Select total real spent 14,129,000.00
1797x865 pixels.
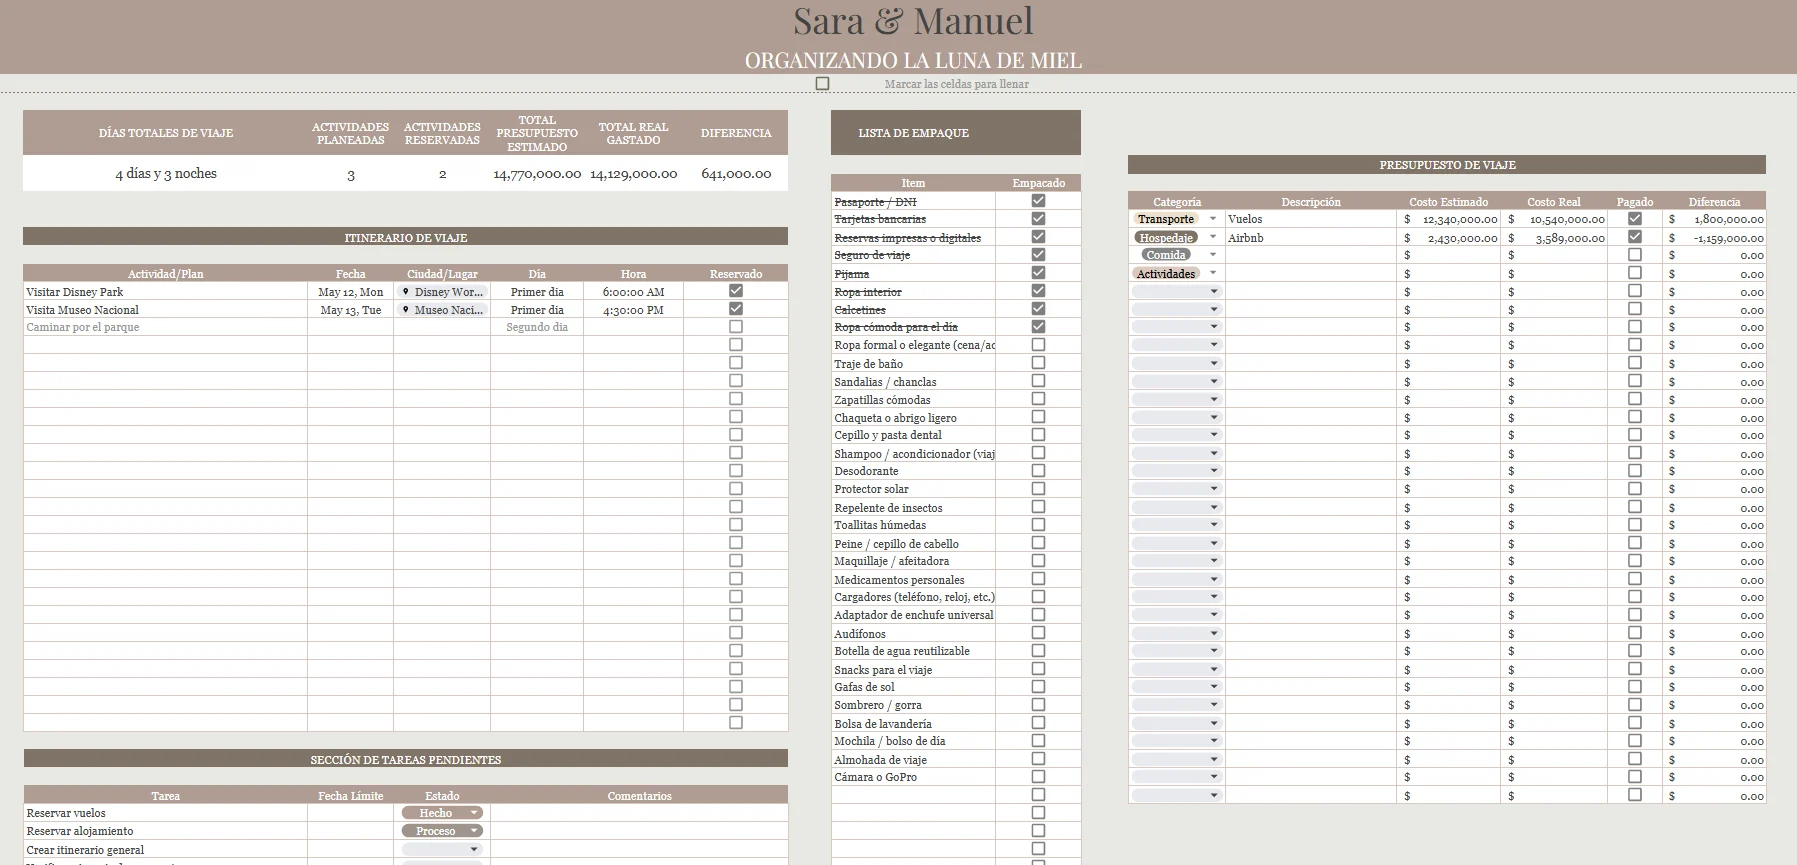(633, 173)
